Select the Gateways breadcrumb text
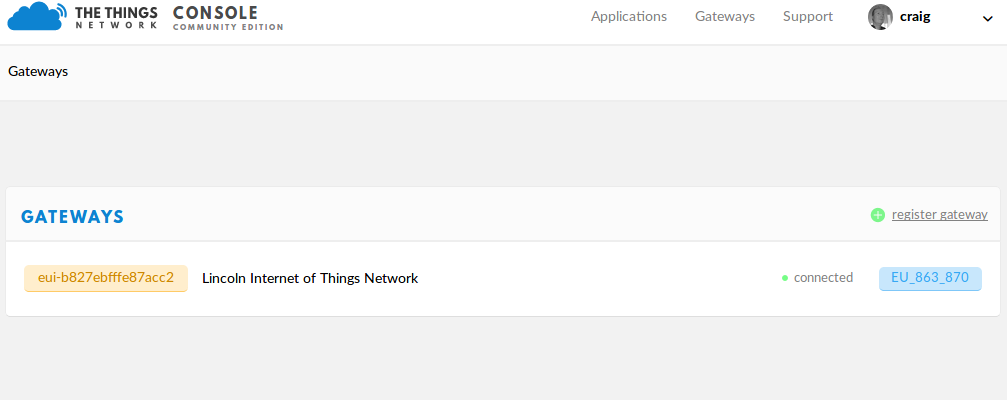The height and width of the screenshot is (400, 1007). click(38, 72)
